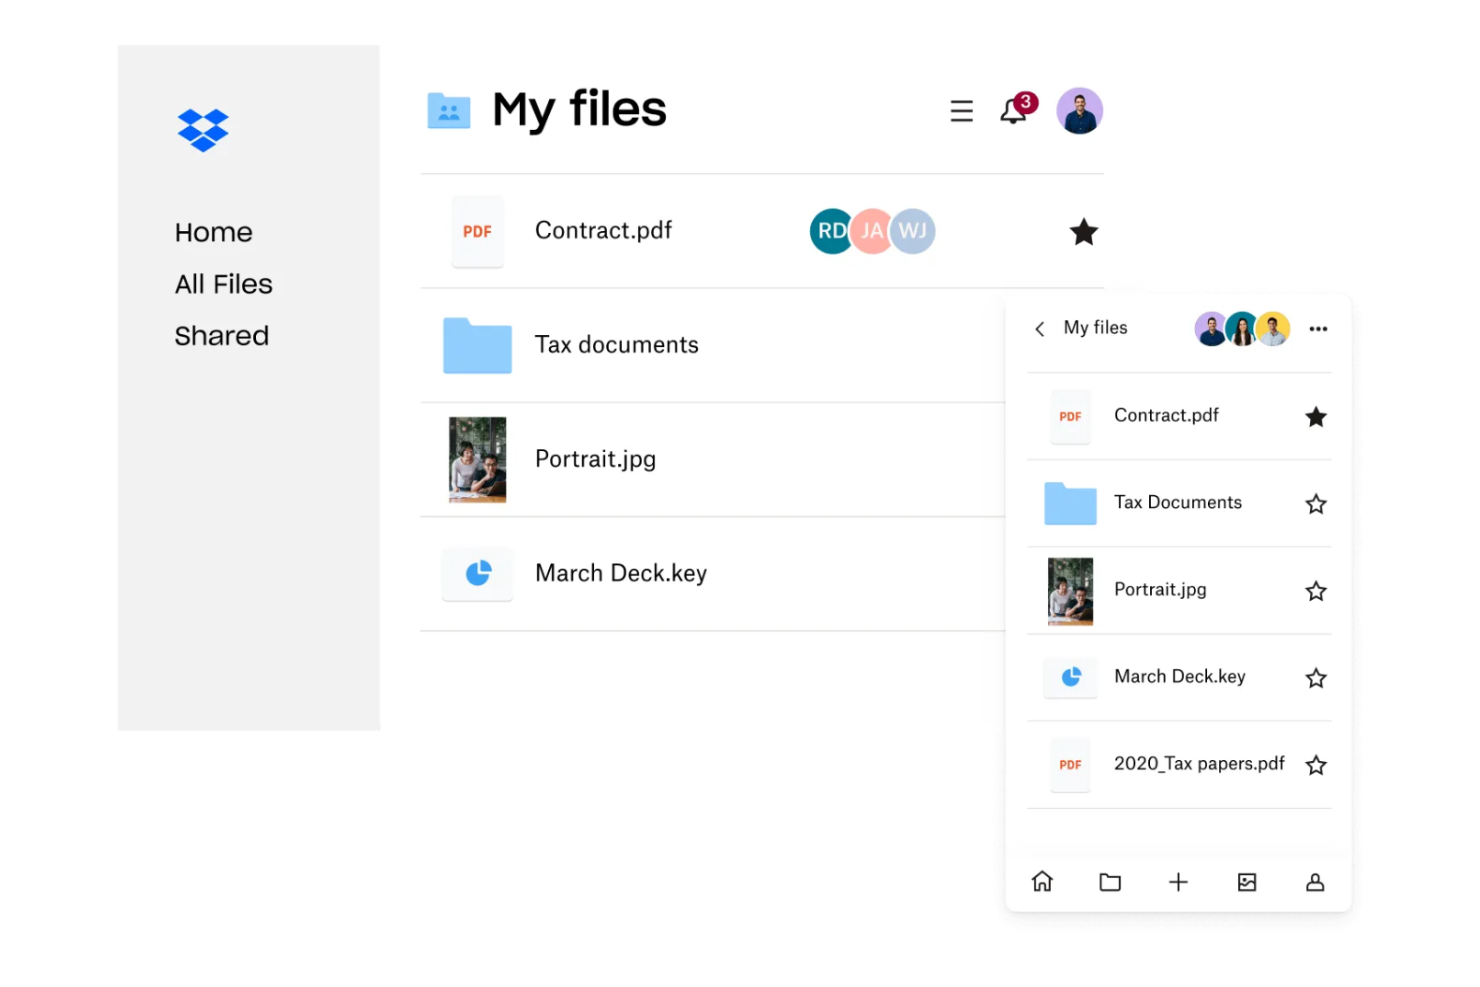
Task: Open the Account icon in mobile bottom bar
Action: [1314, 882]
